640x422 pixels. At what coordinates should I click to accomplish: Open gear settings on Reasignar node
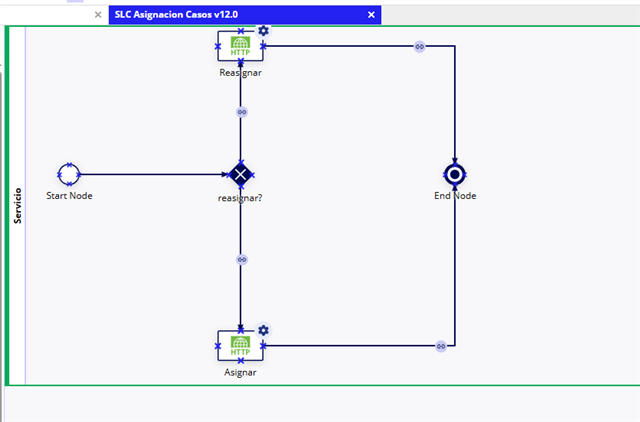[x=263, y=31]
